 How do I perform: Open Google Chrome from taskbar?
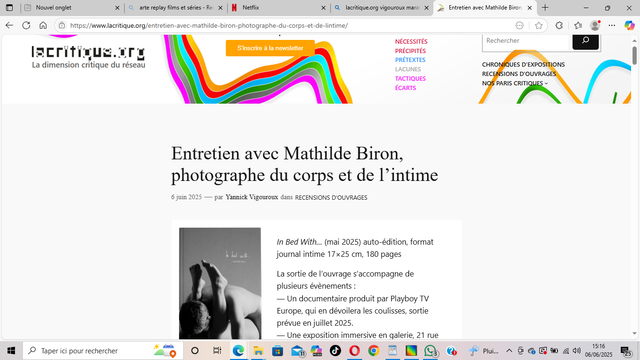(373, 351)
